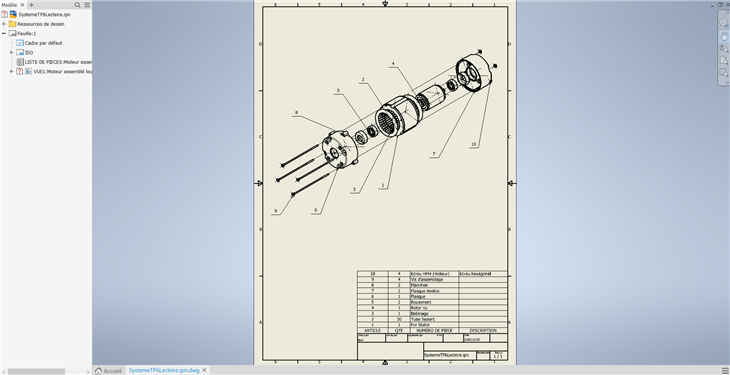Close the SystemeTP6Lecleire.ipn.dwg document tab
730x375 pixels.
[204, 370]
